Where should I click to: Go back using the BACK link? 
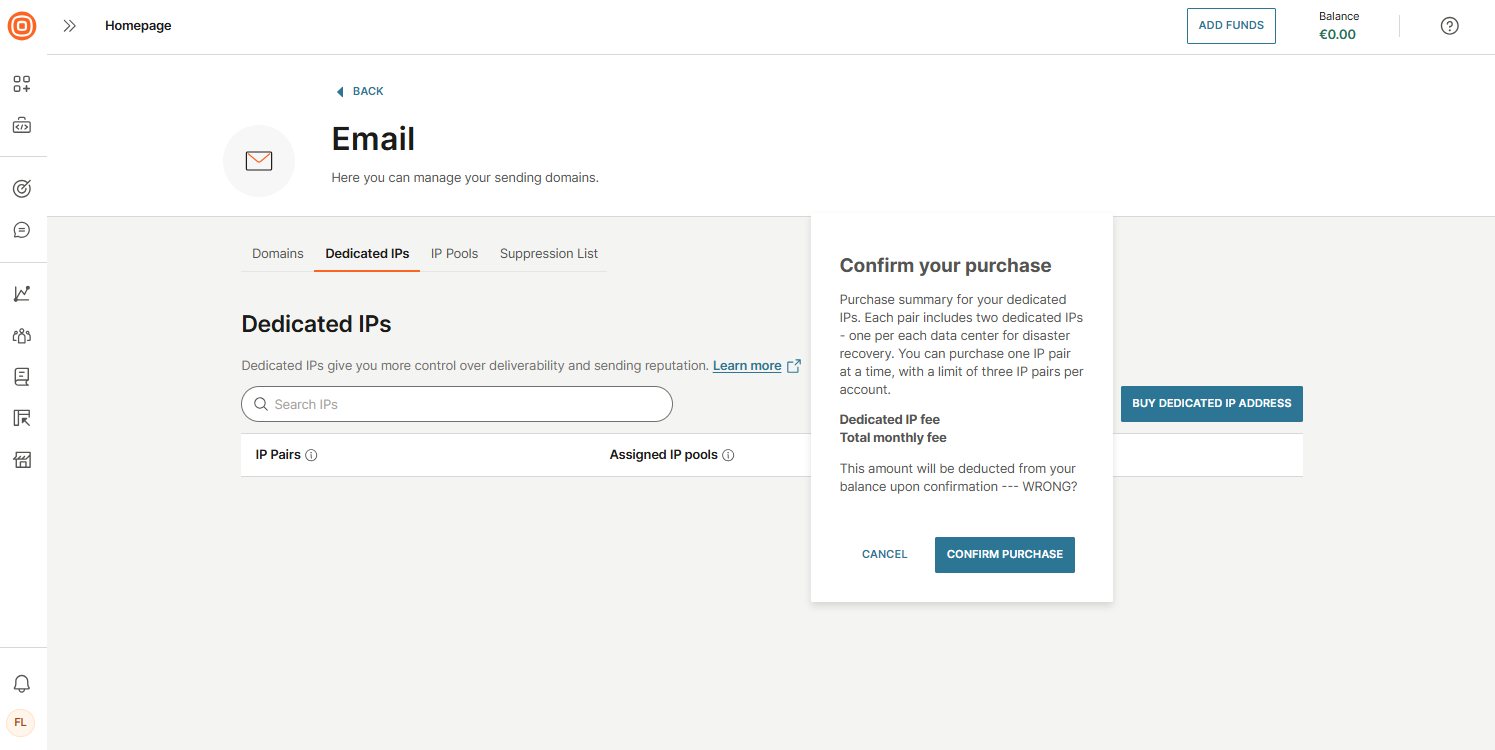360,91
